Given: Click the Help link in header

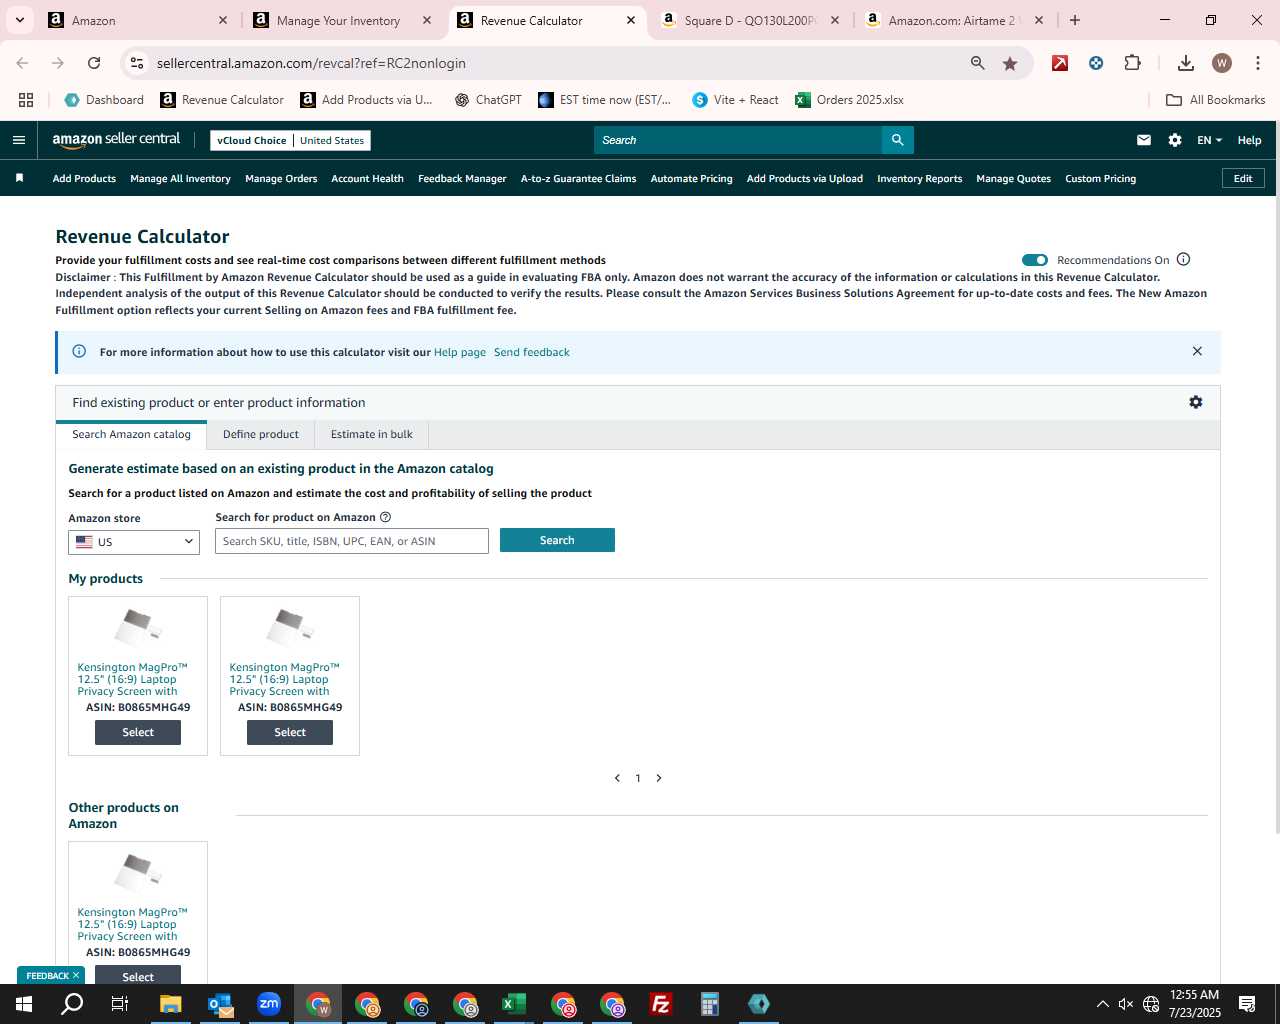Looking at the screenshot, I should (x=1249, y=140).
